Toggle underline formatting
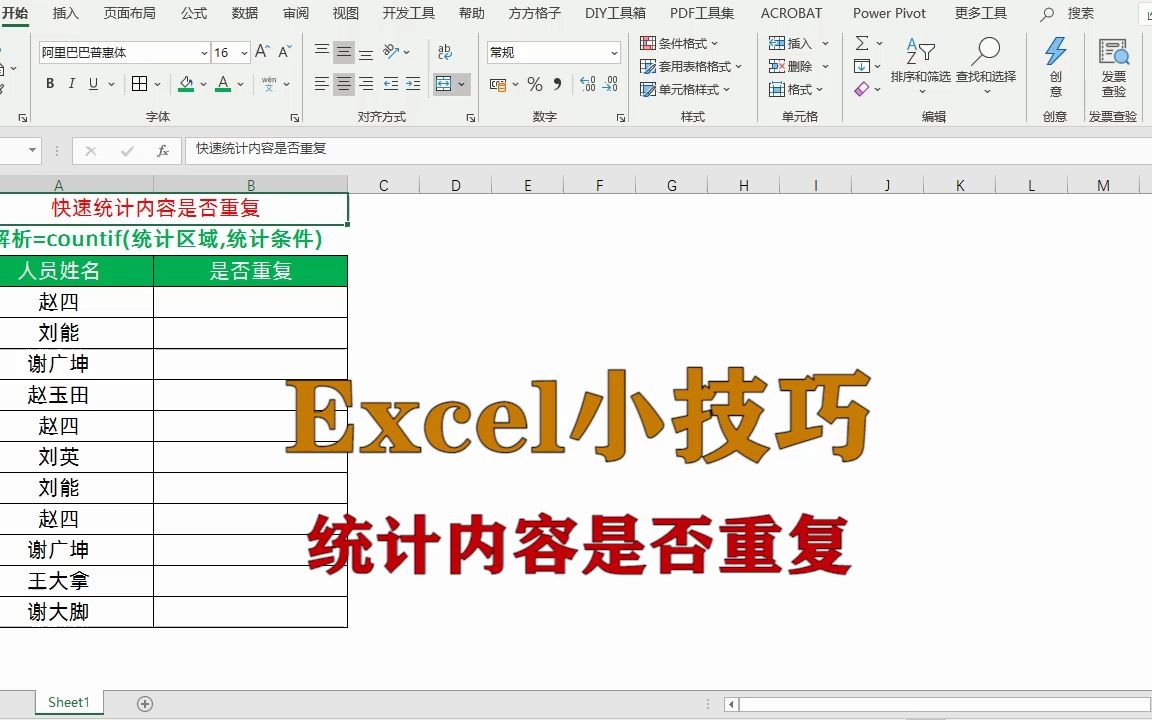Viewport: 1152px width, 720px height. (x=93, y=83)
